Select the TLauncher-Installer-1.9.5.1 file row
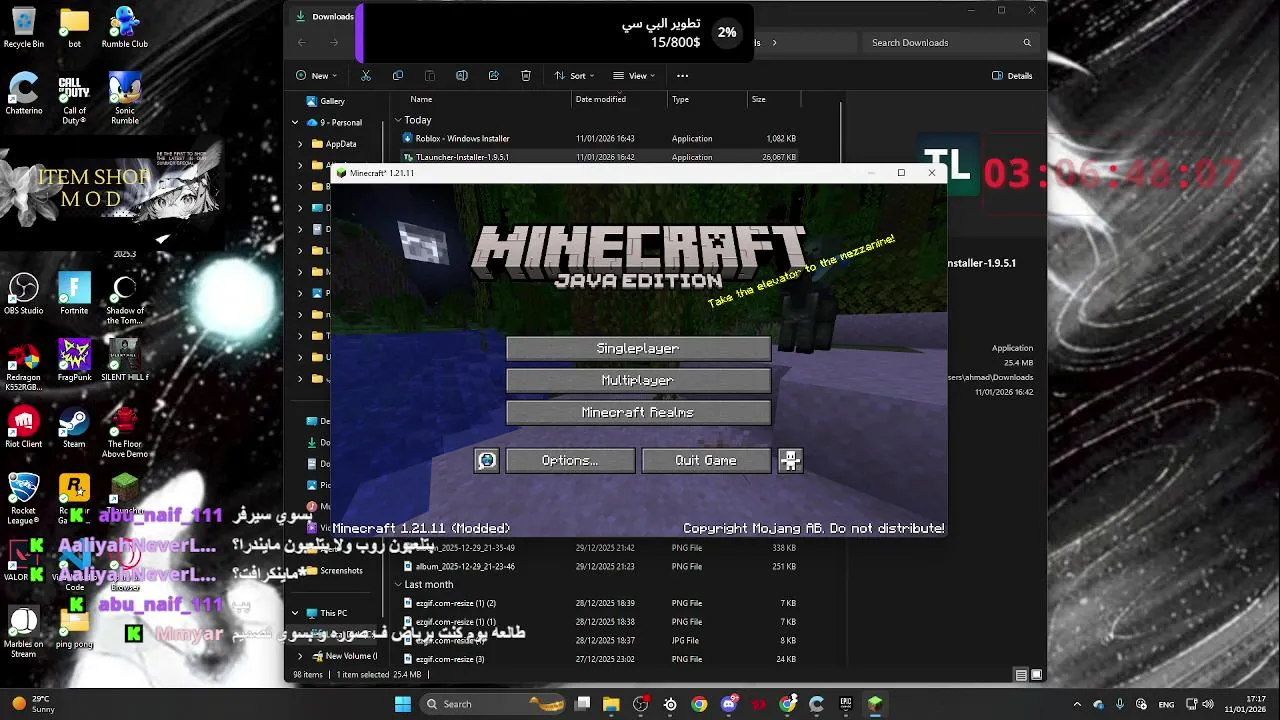Viewport: 1280px width, 720px height. point(600,157)
